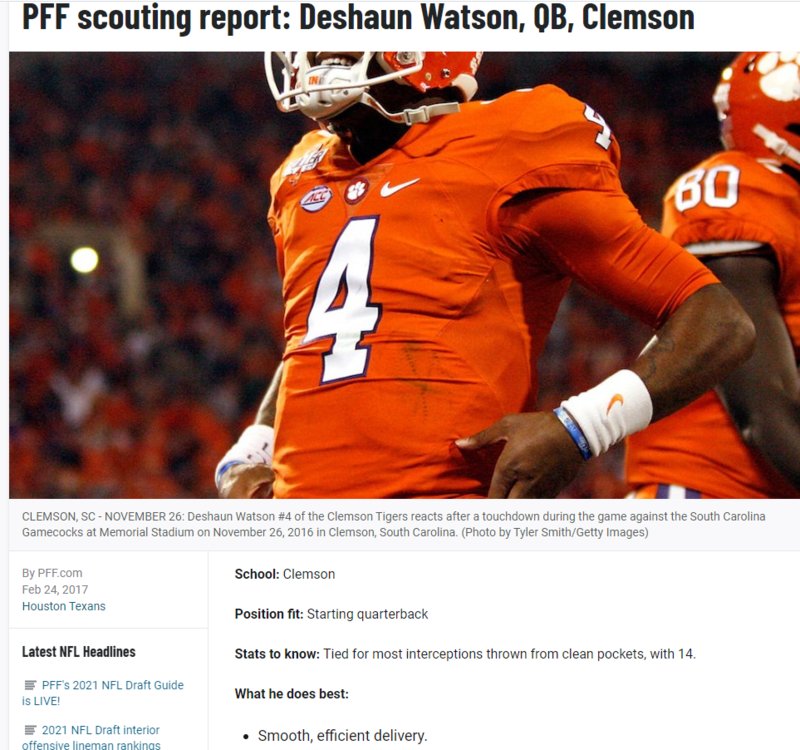
Task: Click the white paw print on the helmet
Action: click(779, 75)
